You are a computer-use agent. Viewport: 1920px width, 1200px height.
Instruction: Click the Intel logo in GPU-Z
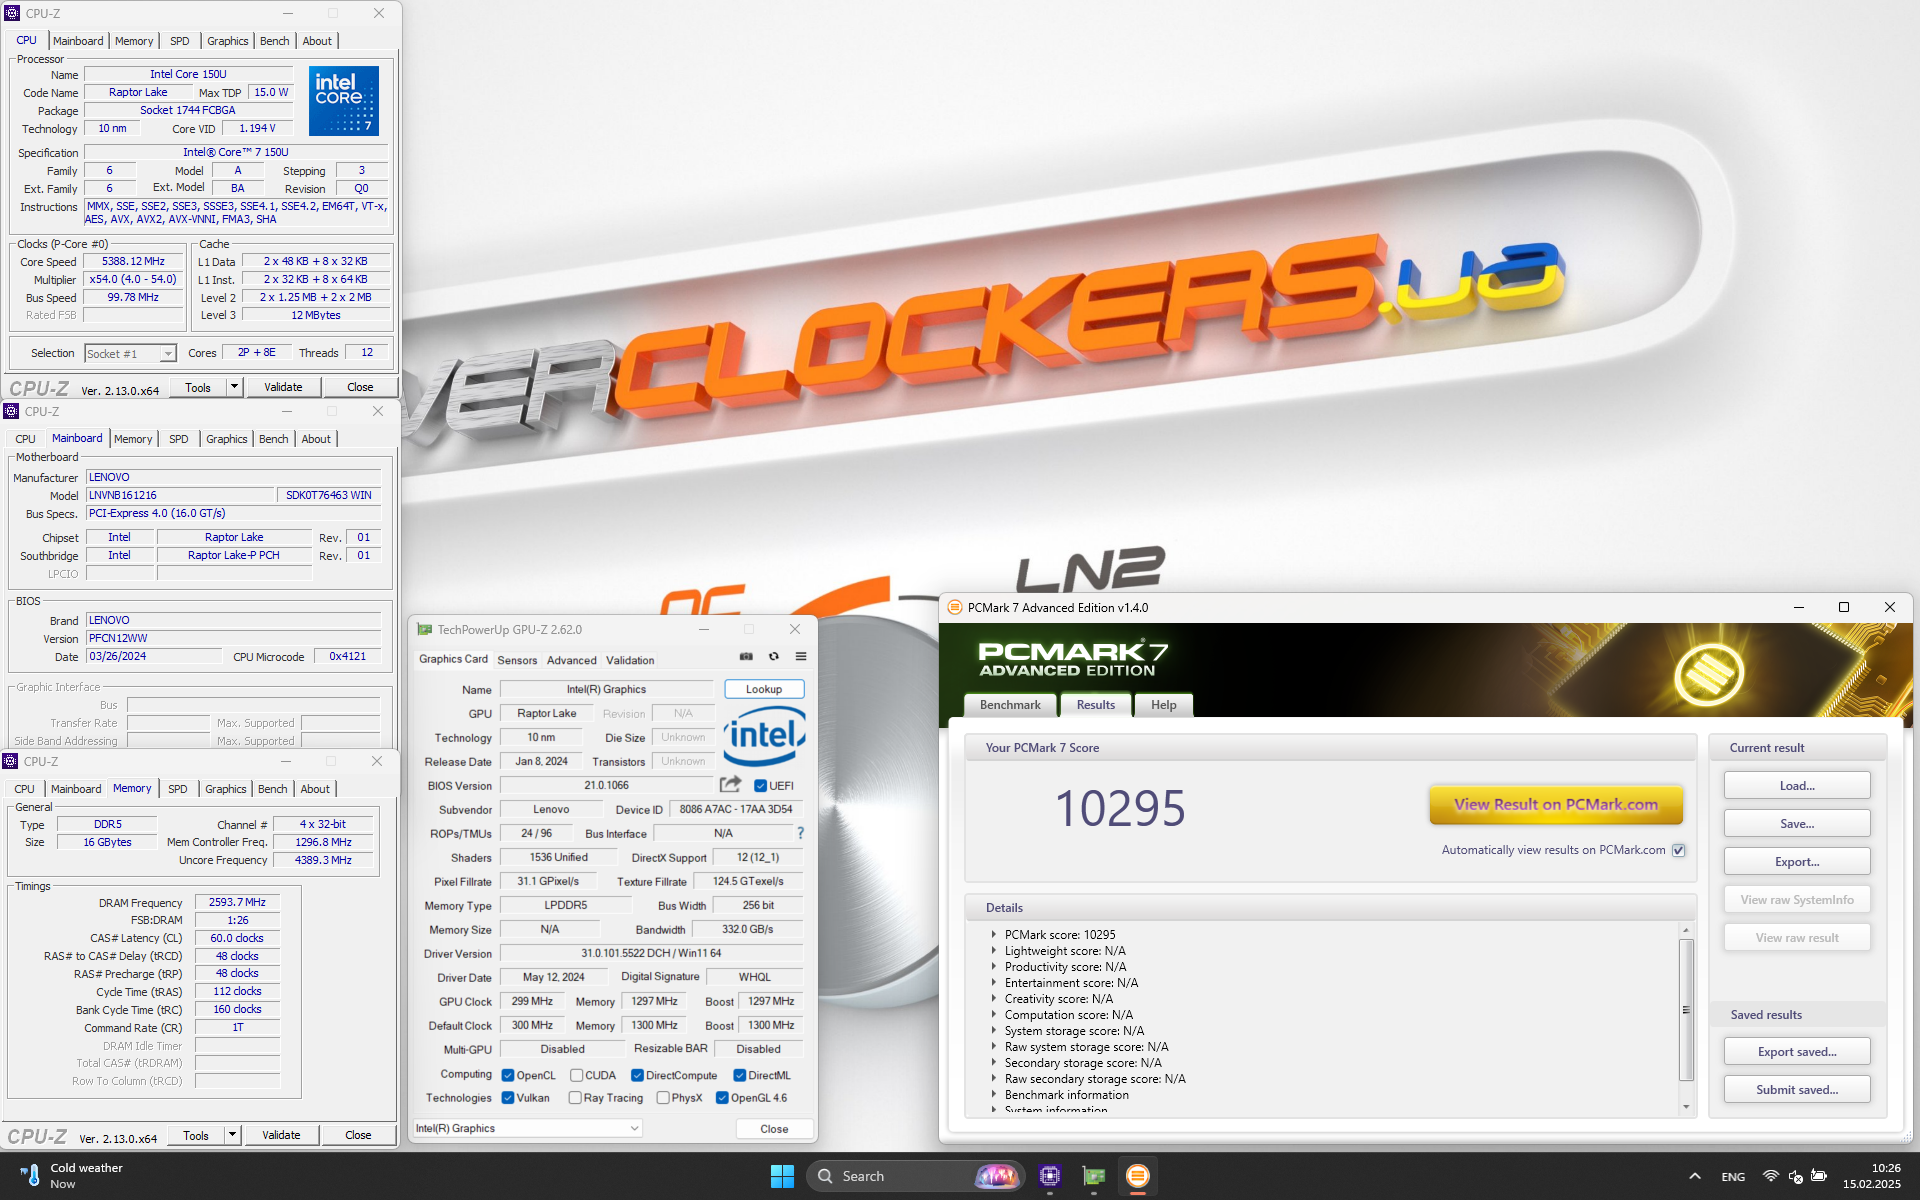click(764, 736)
